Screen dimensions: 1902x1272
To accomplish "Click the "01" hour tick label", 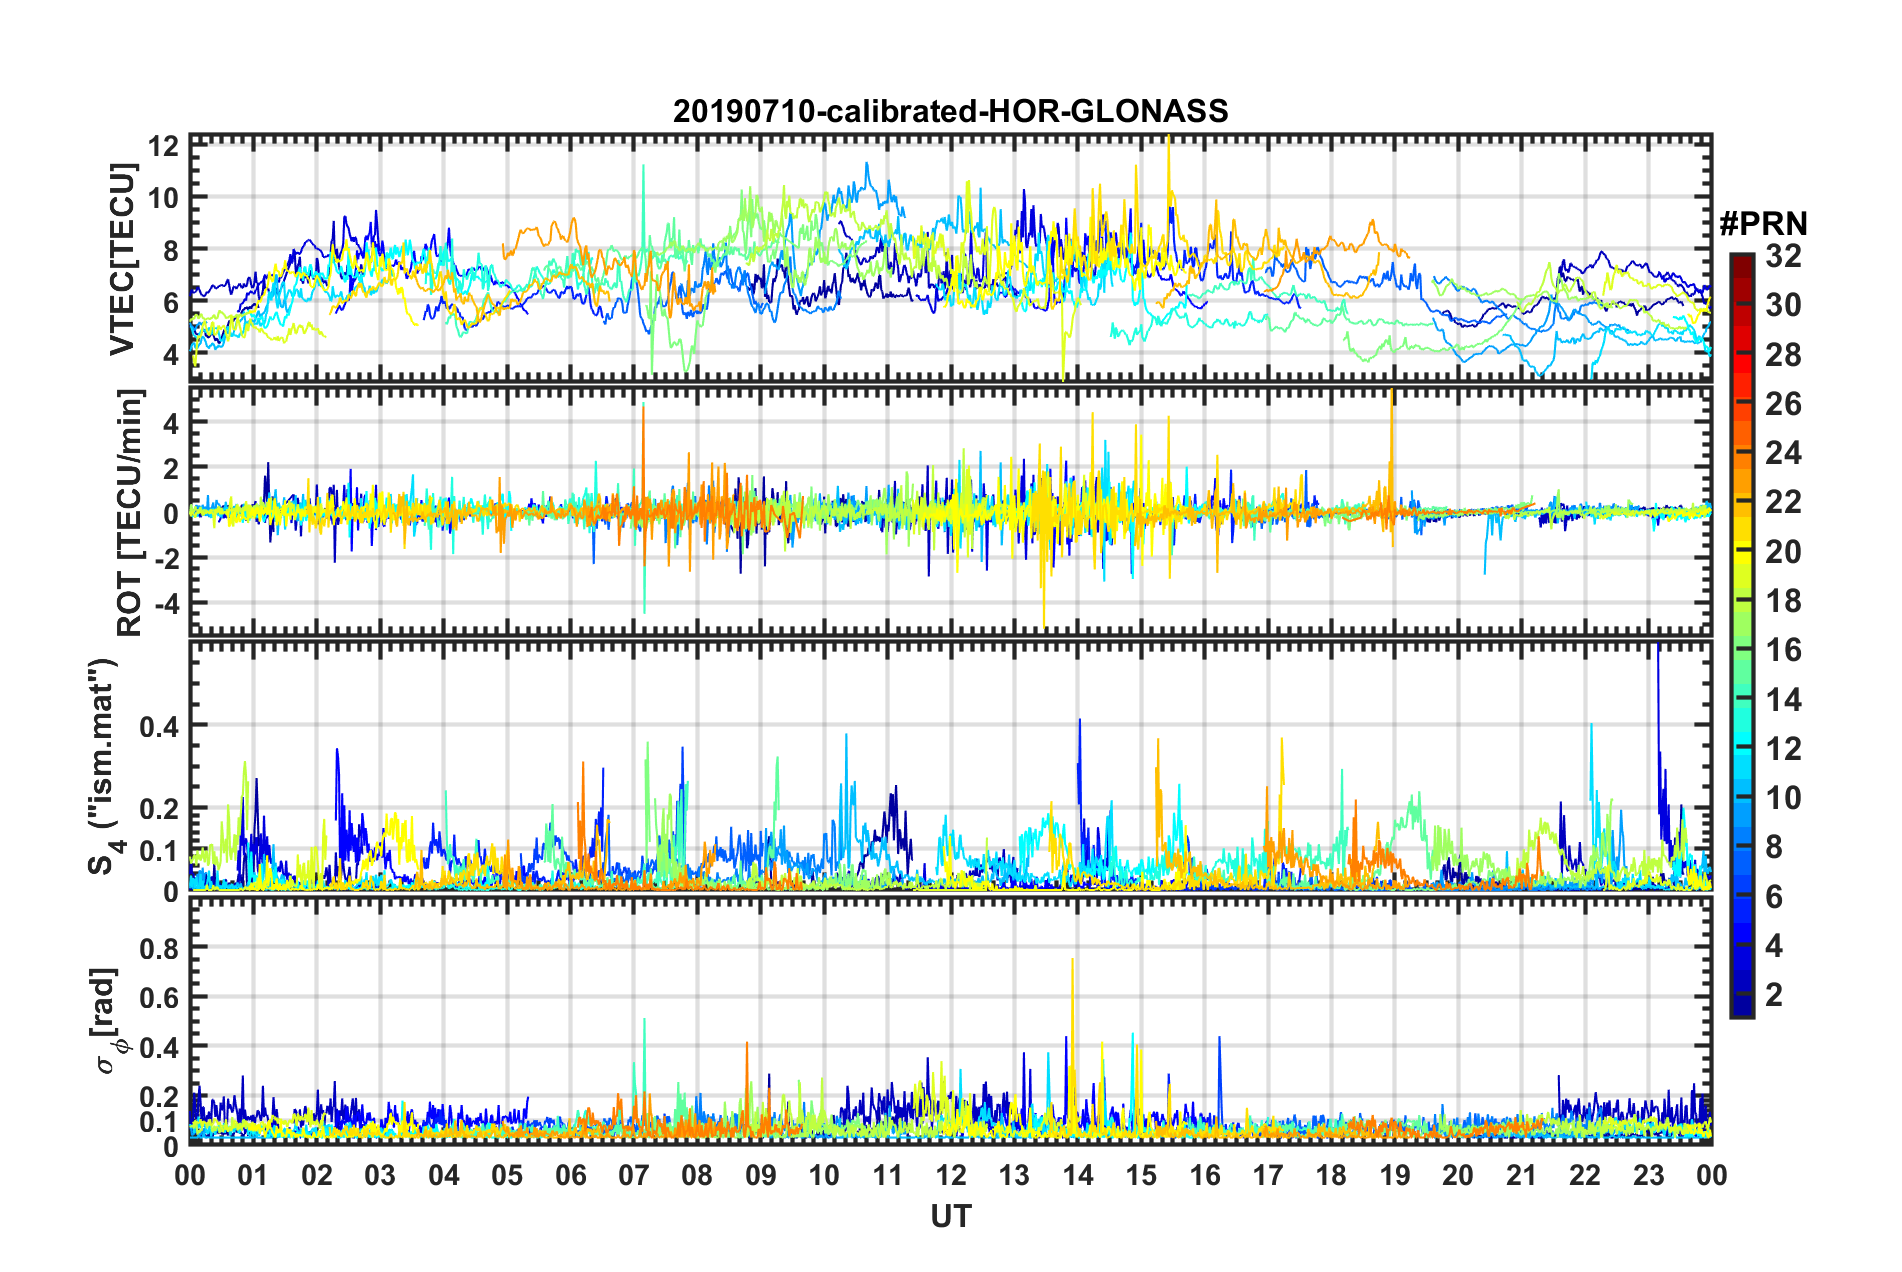I will (x=253, y=1175).
